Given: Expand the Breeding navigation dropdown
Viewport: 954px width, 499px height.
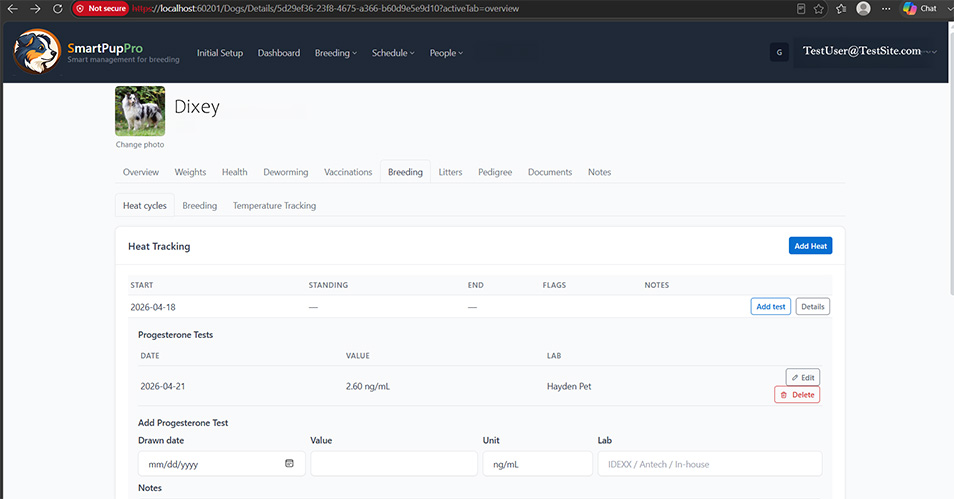Looking at the screenshot, I should 336,53.
